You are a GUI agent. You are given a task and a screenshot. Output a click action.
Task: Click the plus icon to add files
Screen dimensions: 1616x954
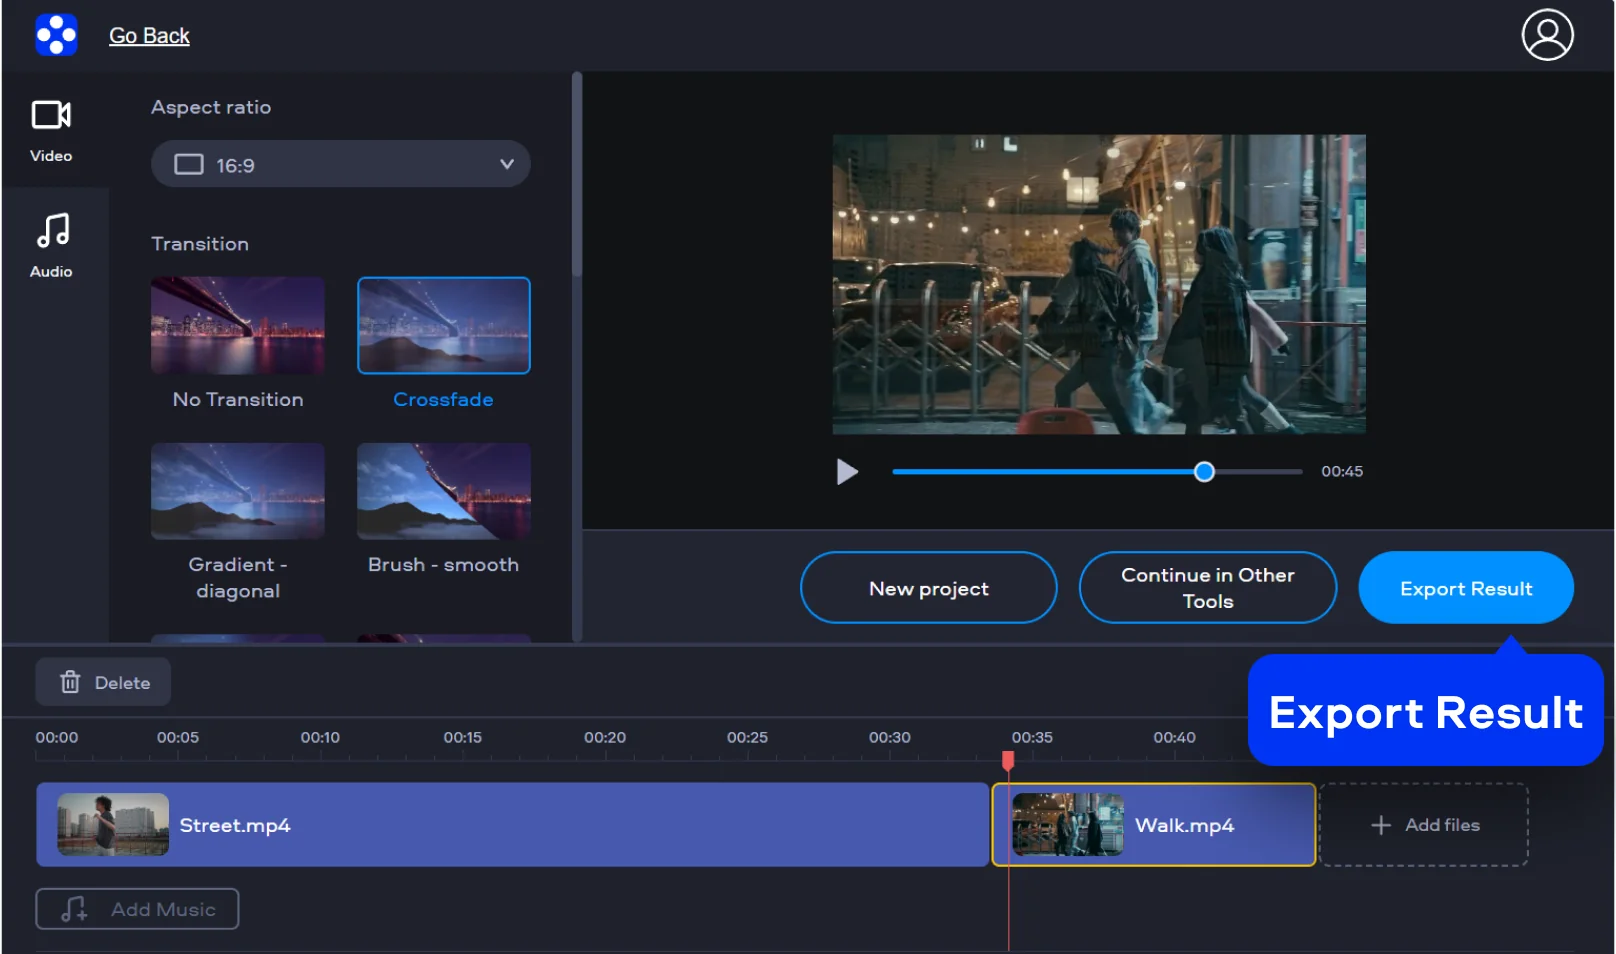(x=1380, y=825)
